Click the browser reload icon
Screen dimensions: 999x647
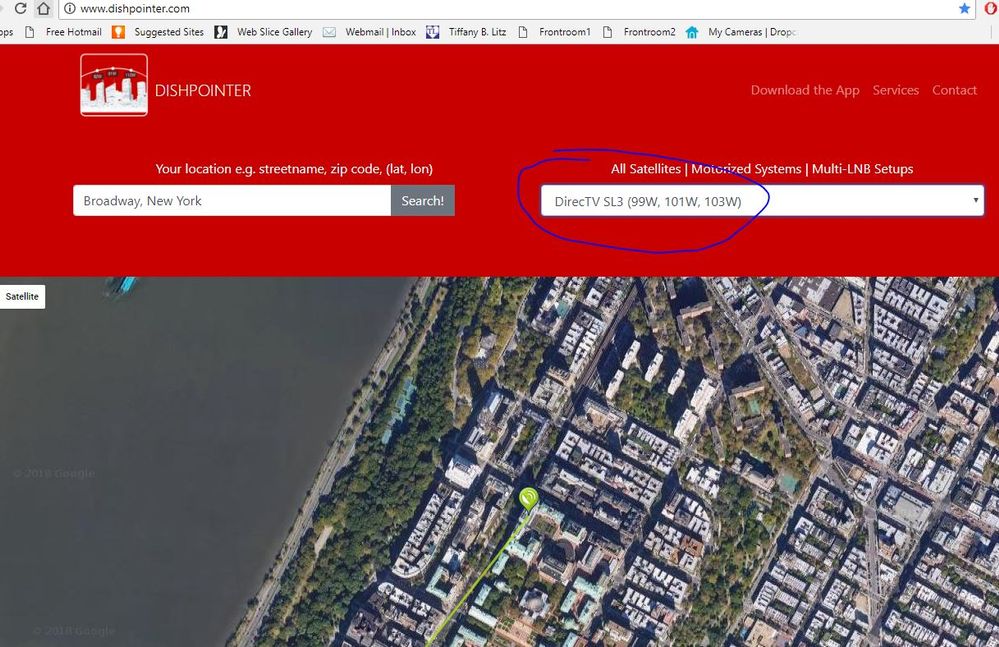(19, 9)
